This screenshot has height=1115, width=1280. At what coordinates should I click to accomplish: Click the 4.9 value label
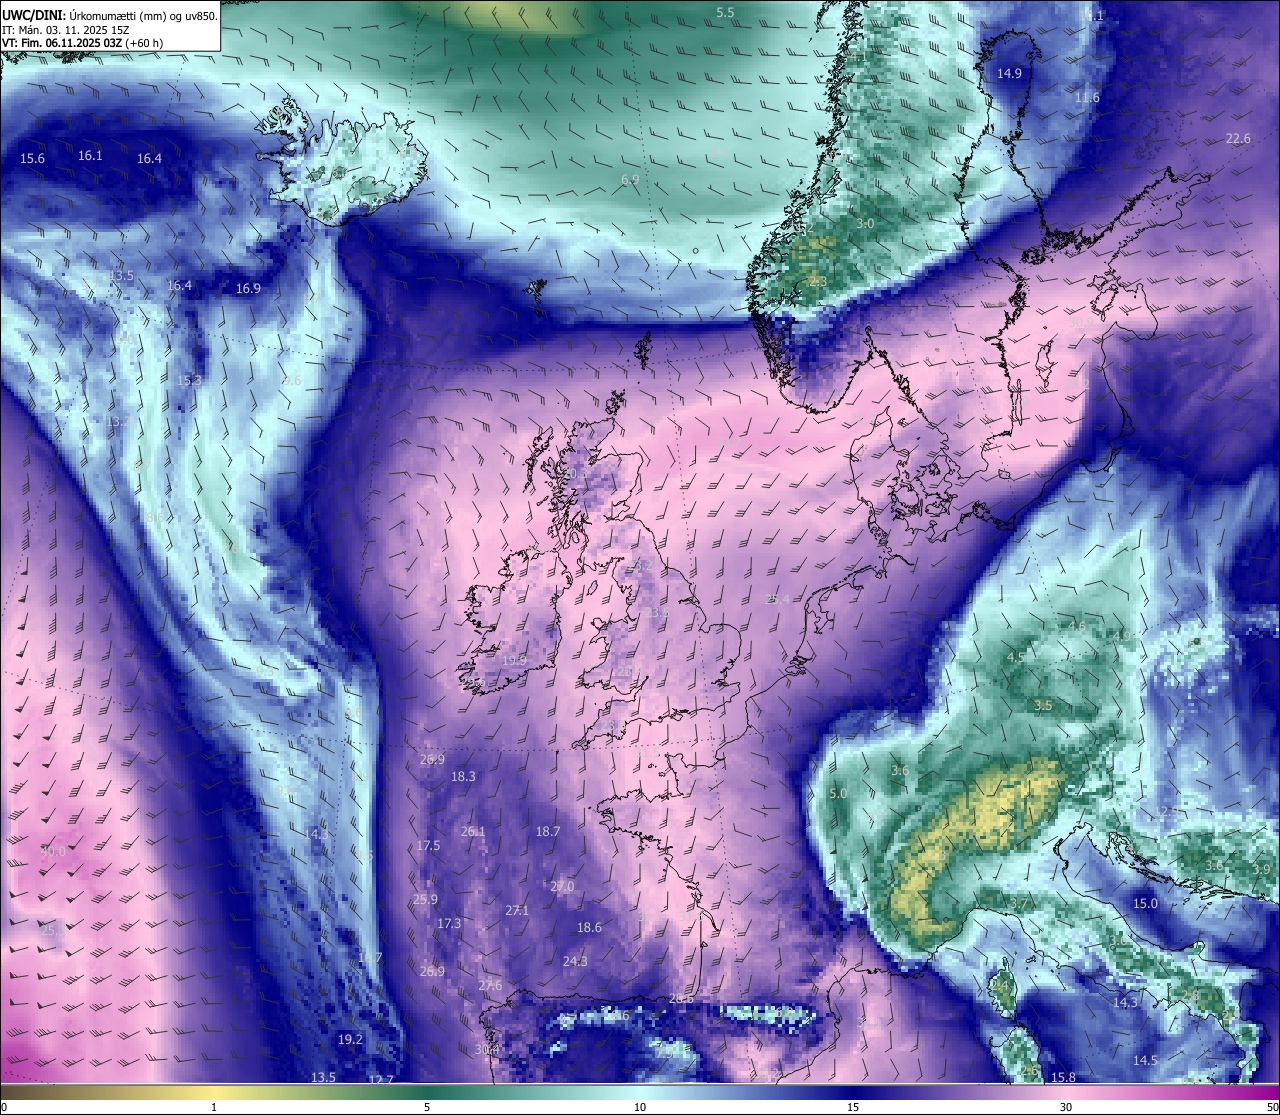(1123, 636)
